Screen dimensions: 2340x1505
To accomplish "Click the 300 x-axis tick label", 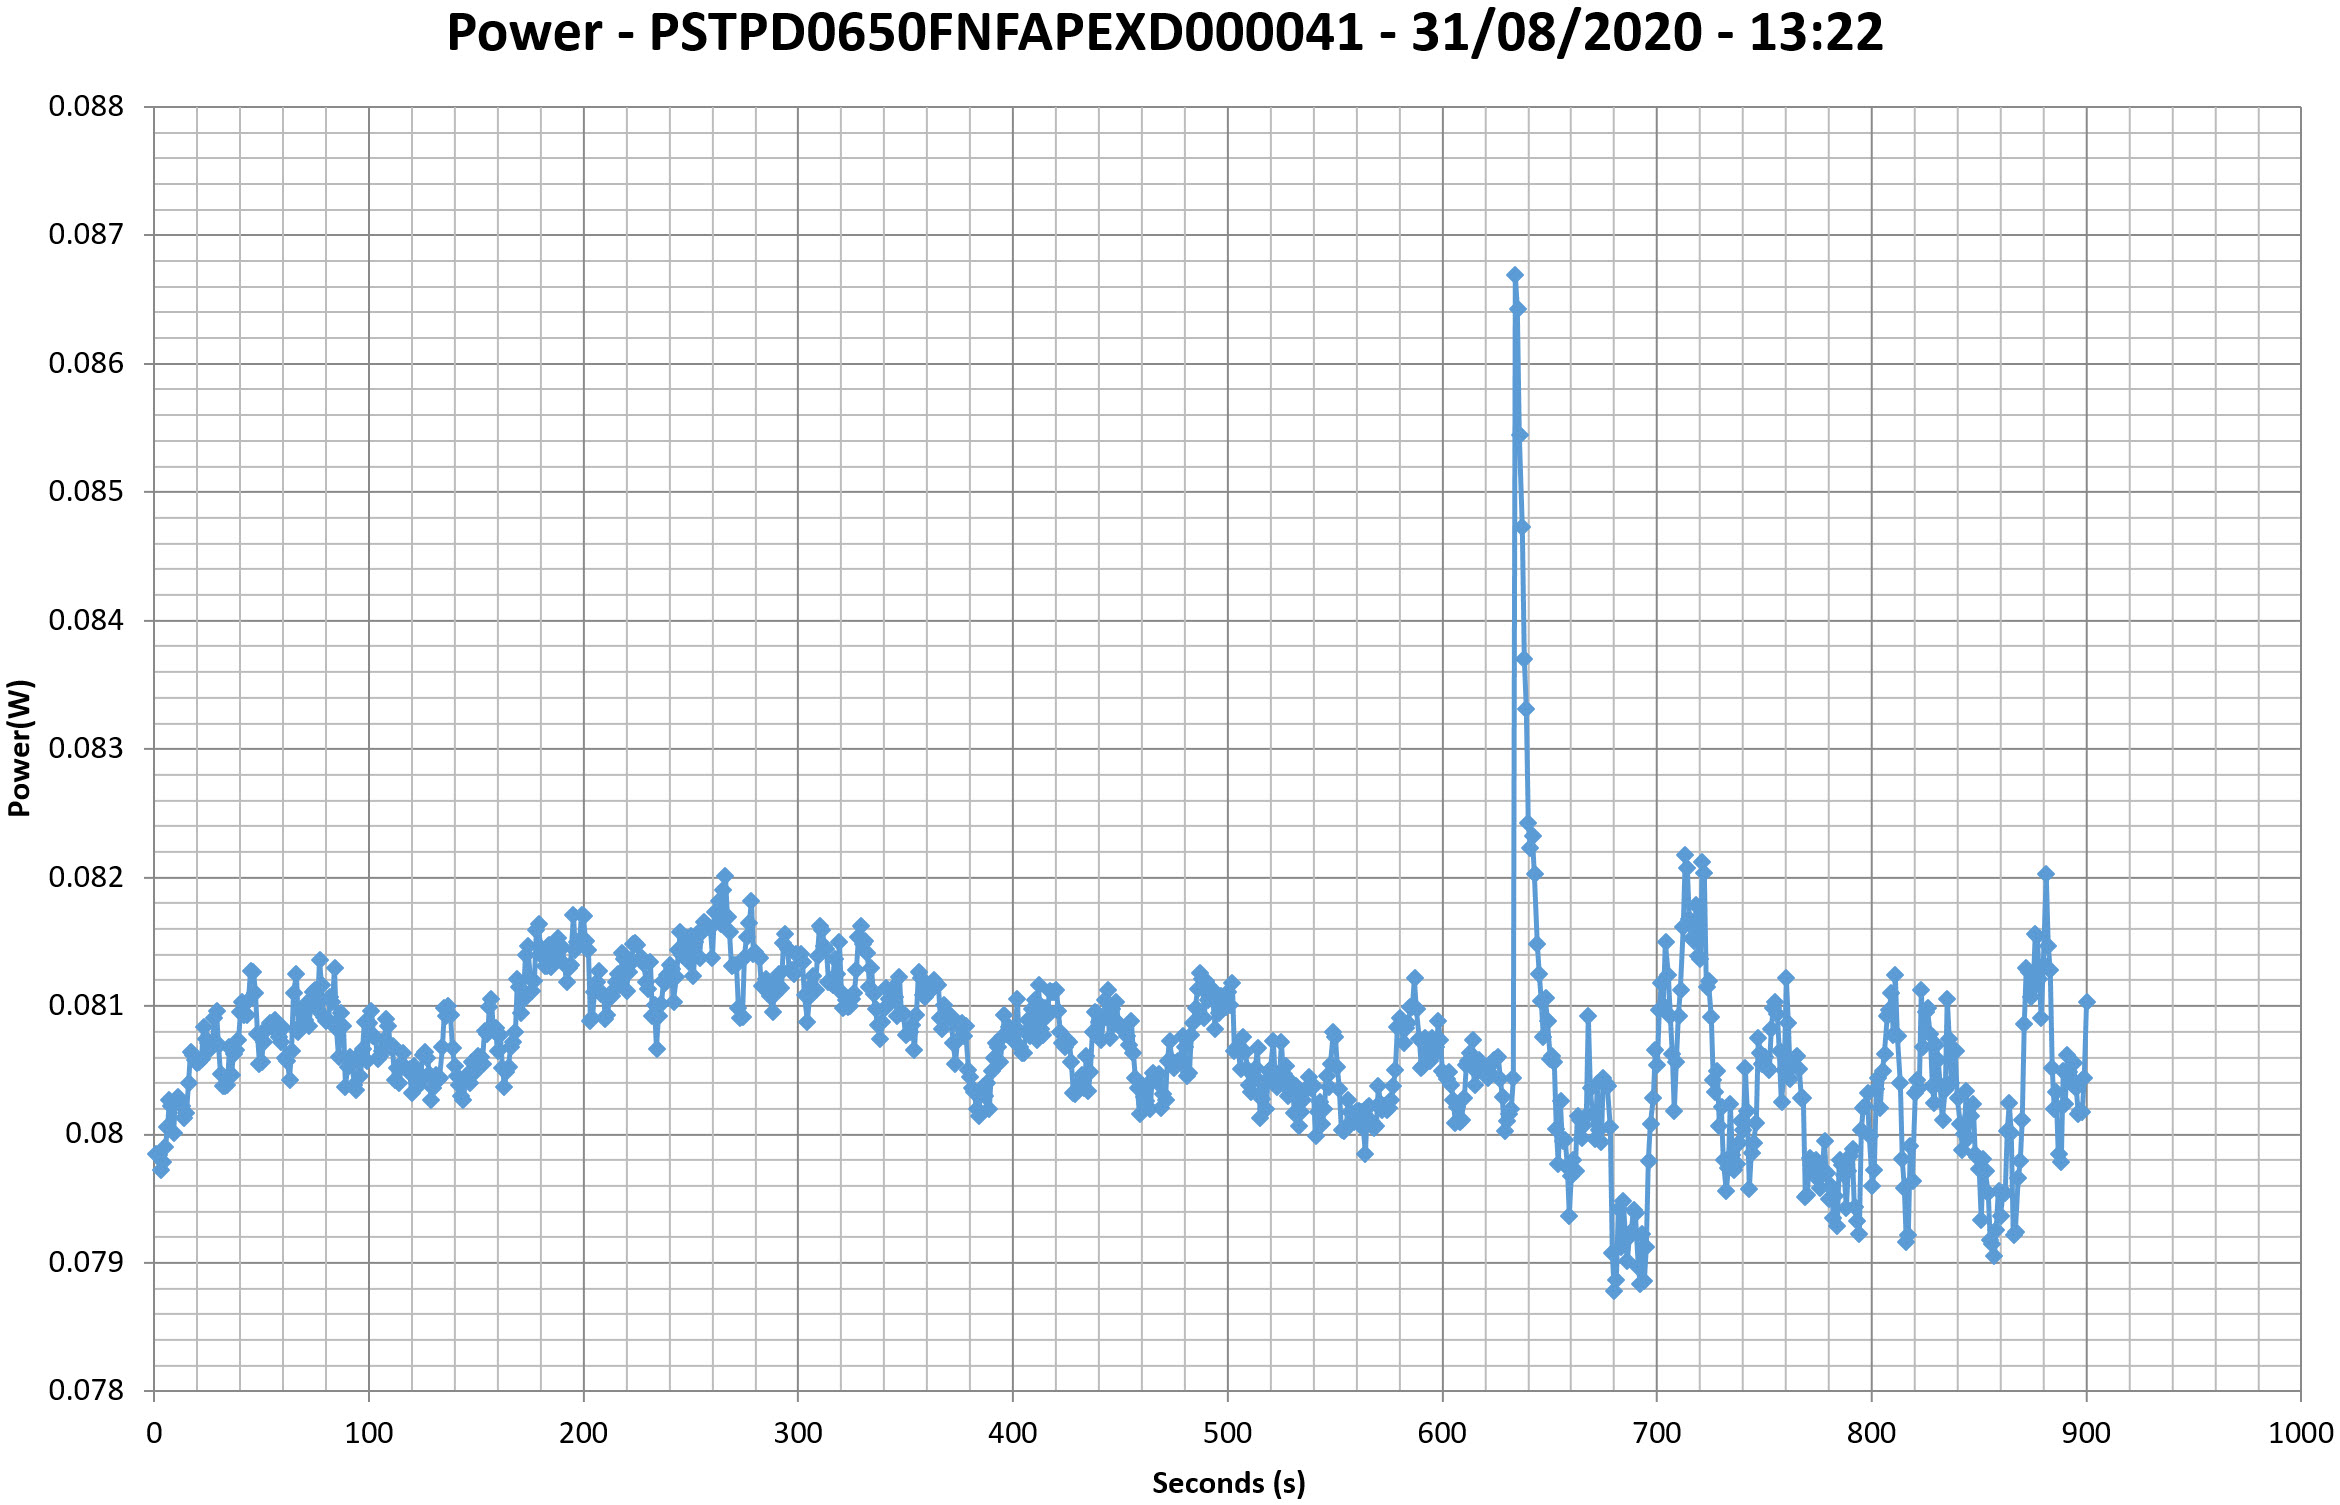I will (x=798, y=1433).
